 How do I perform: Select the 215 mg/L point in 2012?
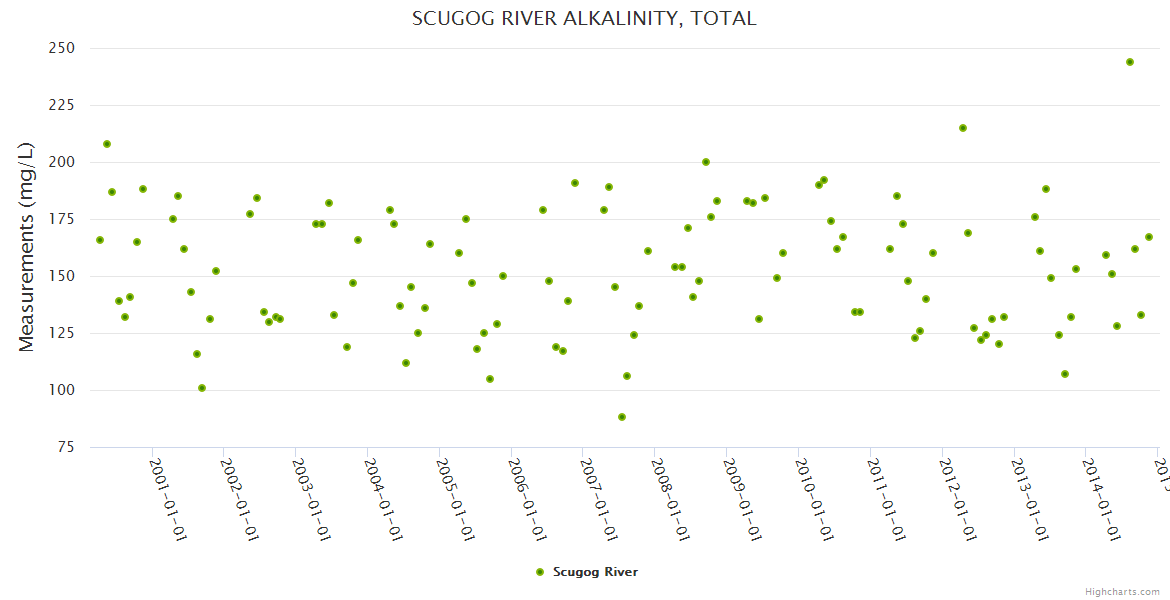[x=963, y=128]
